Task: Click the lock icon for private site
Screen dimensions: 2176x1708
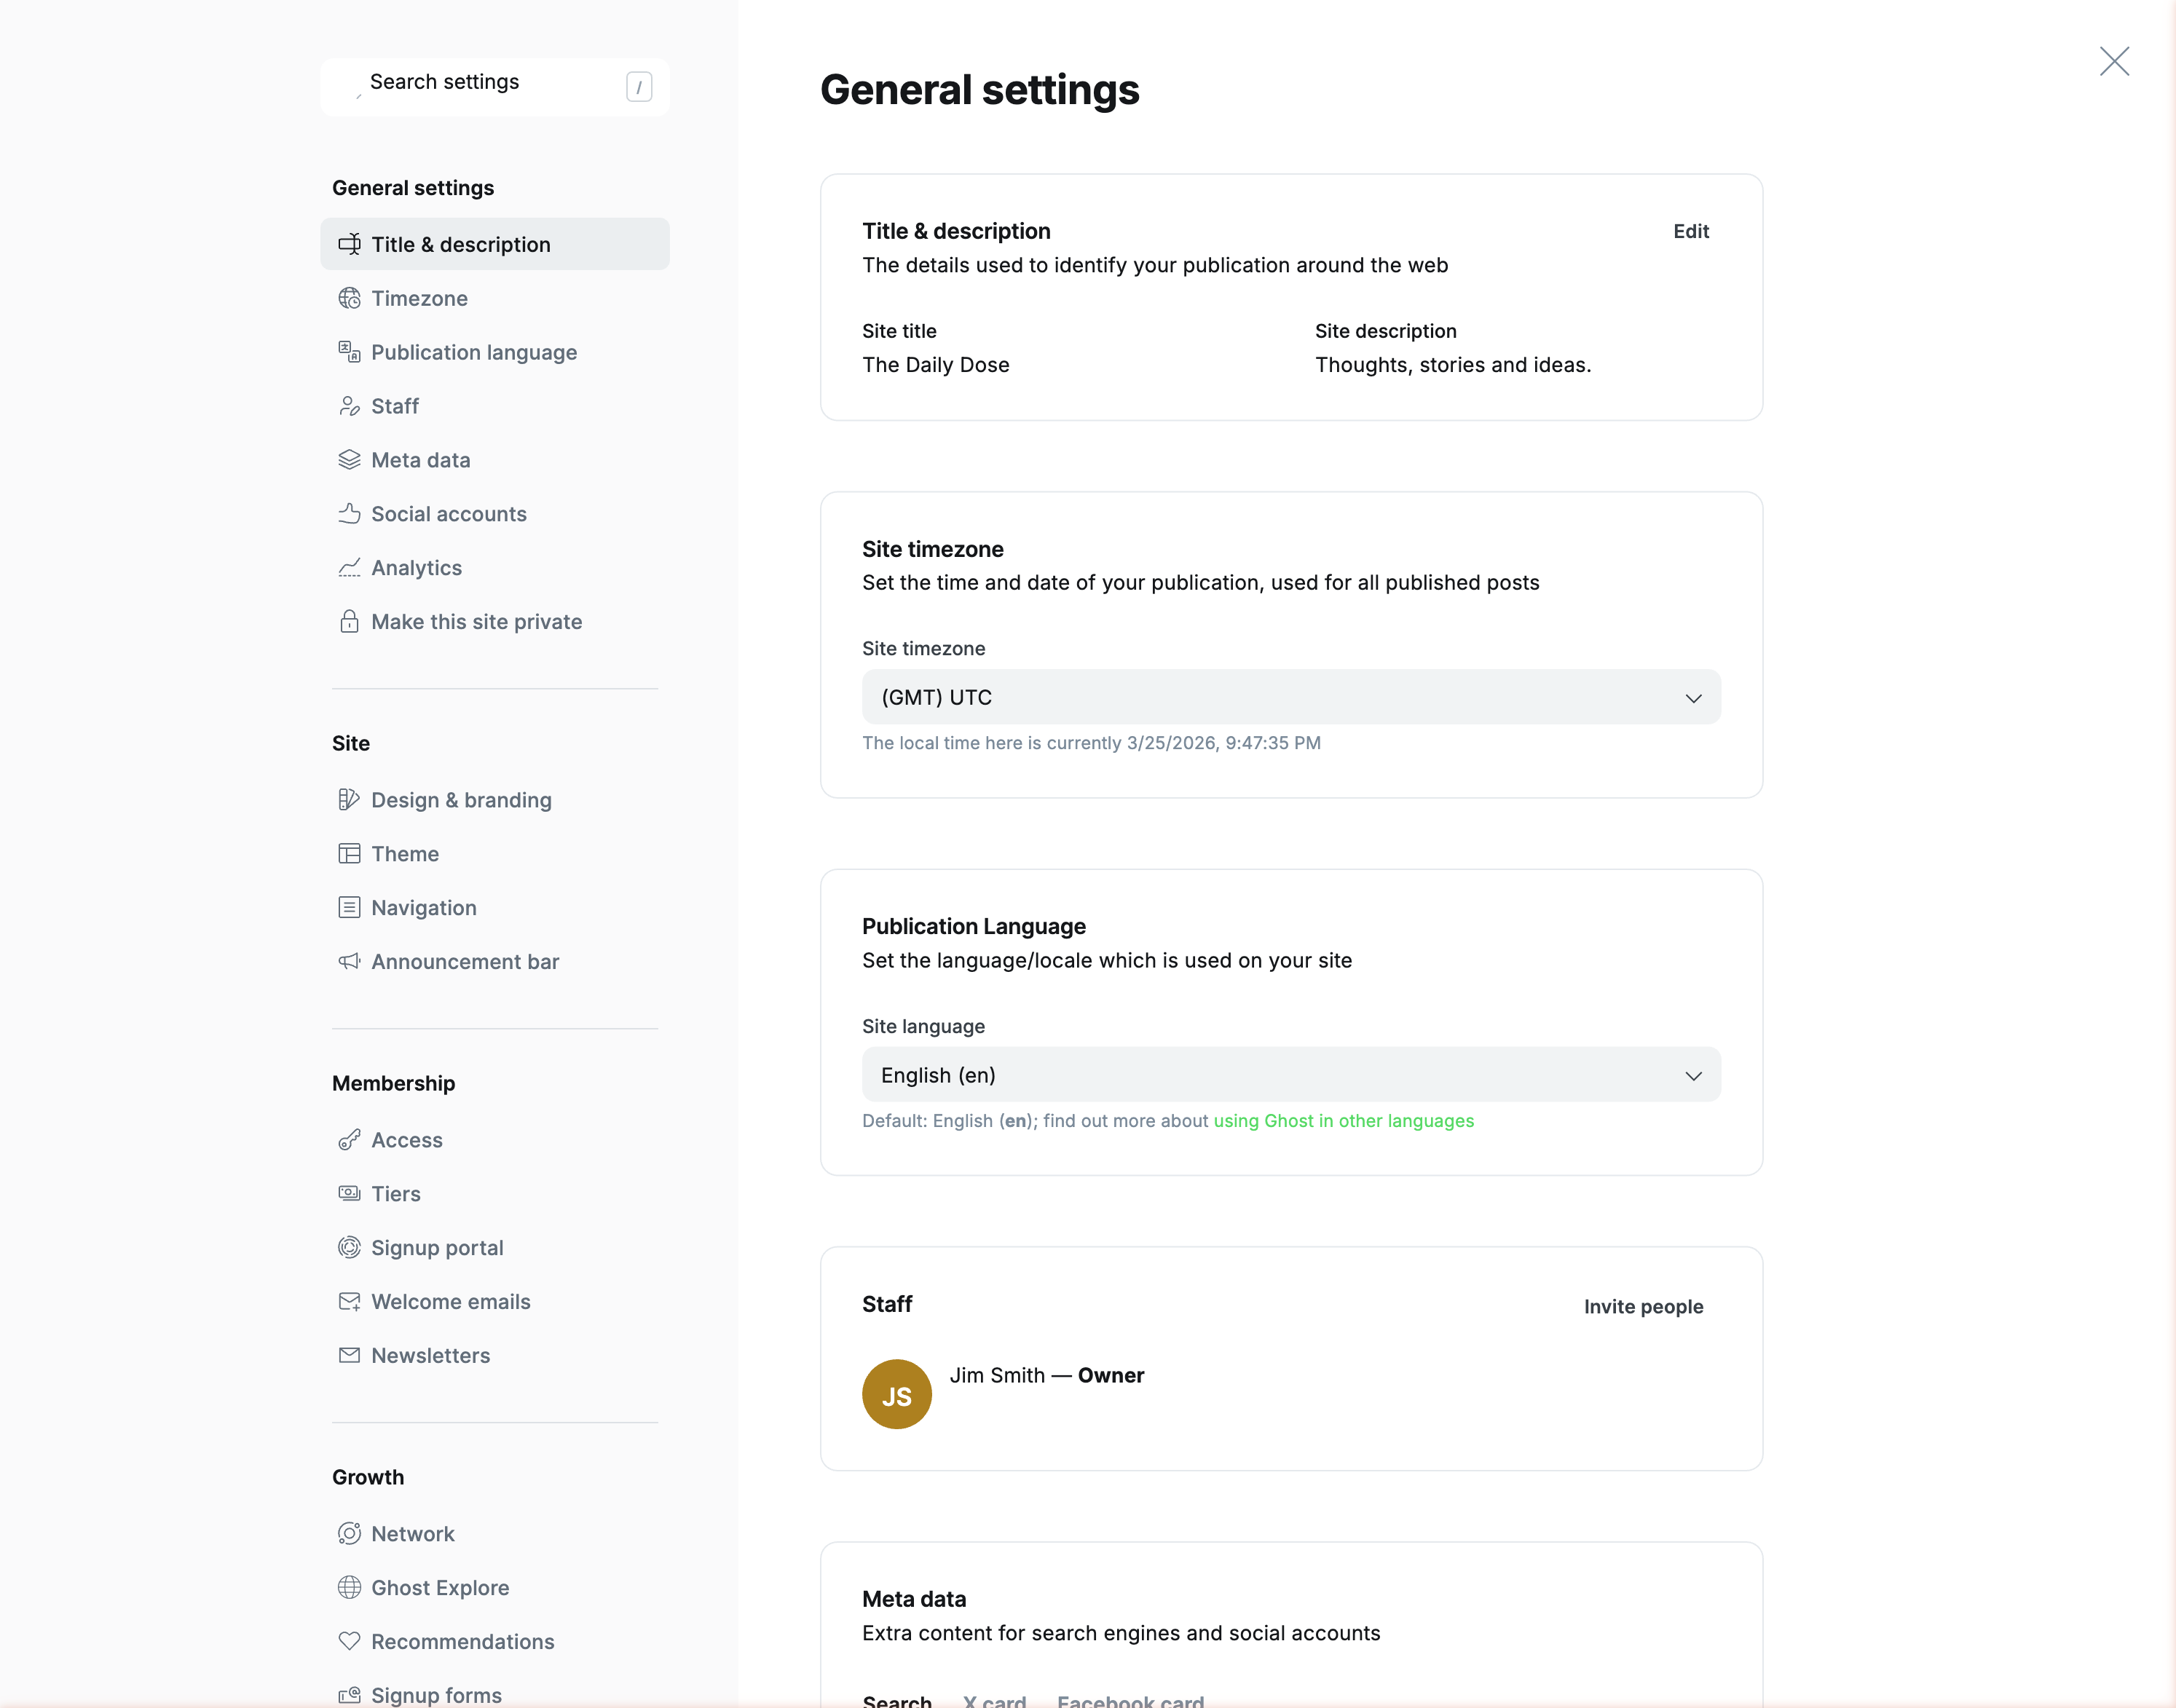Action: coord(349,622)
